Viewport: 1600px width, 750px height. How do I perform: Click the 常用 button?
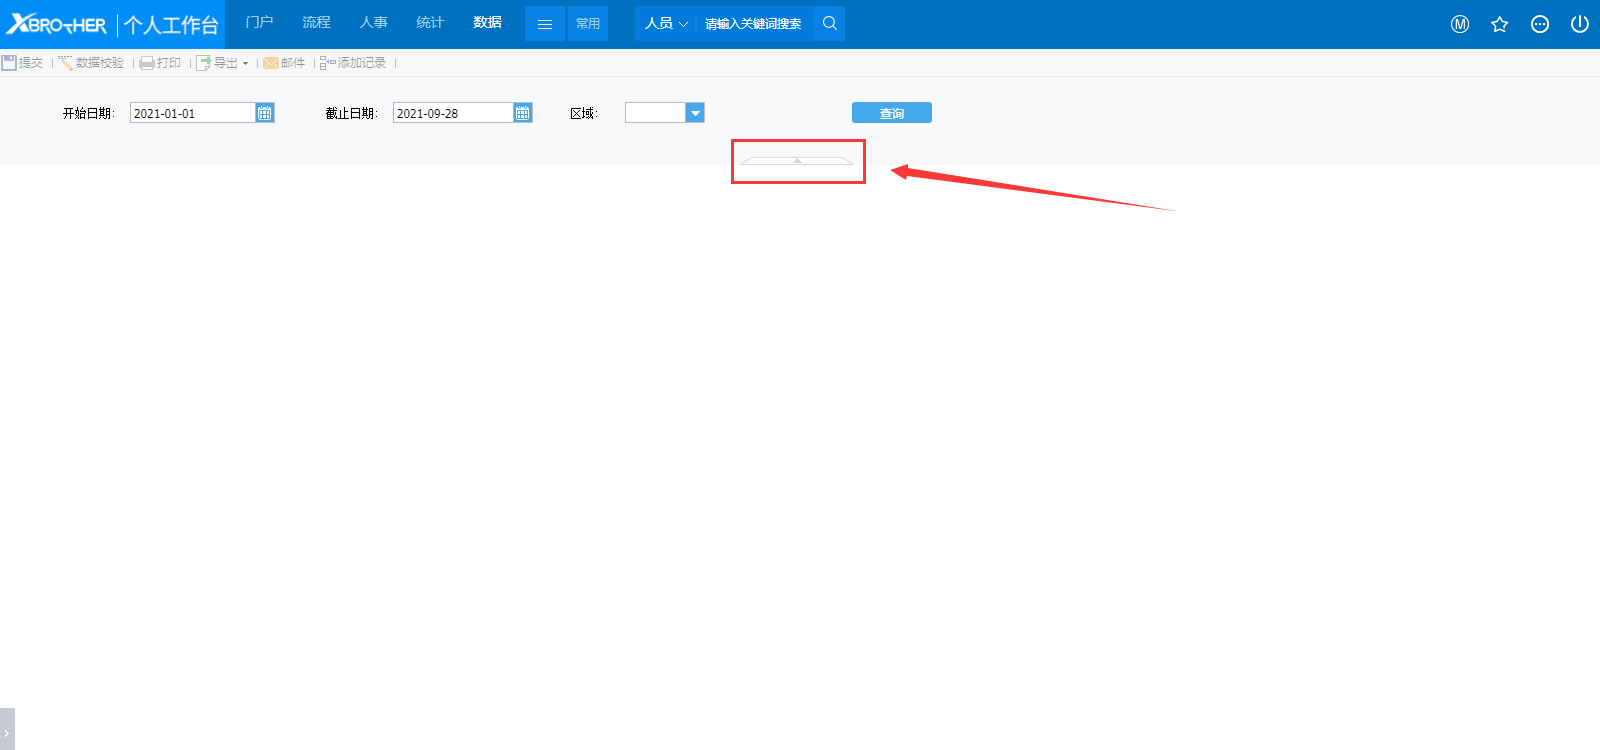[x=588, y=24]
